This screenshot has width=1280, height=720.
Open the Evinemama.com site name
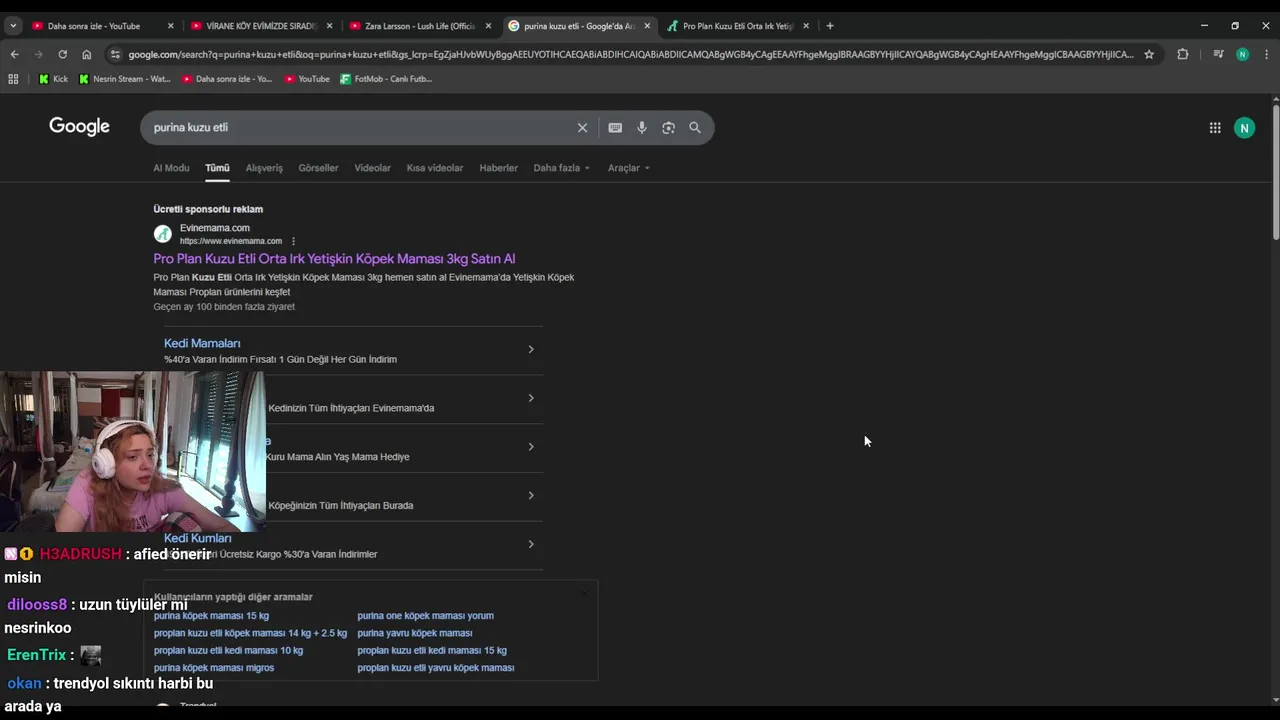(215, 228)
